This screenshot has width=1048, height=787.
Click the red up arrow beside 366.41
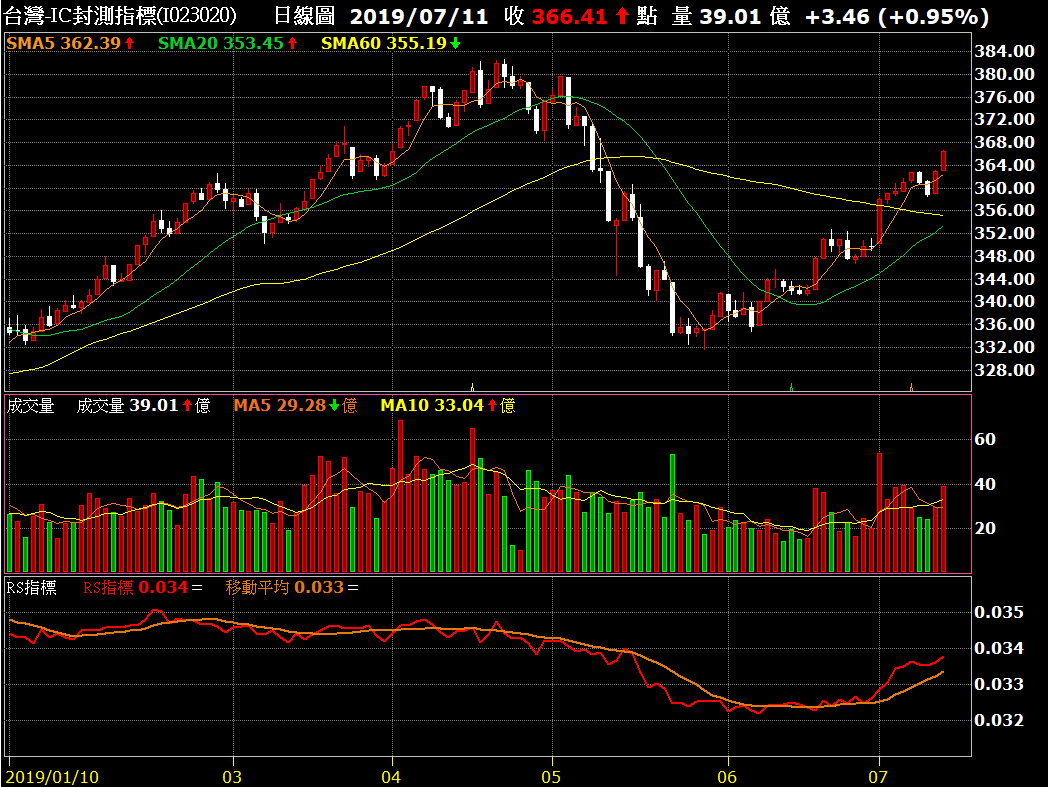622,17
